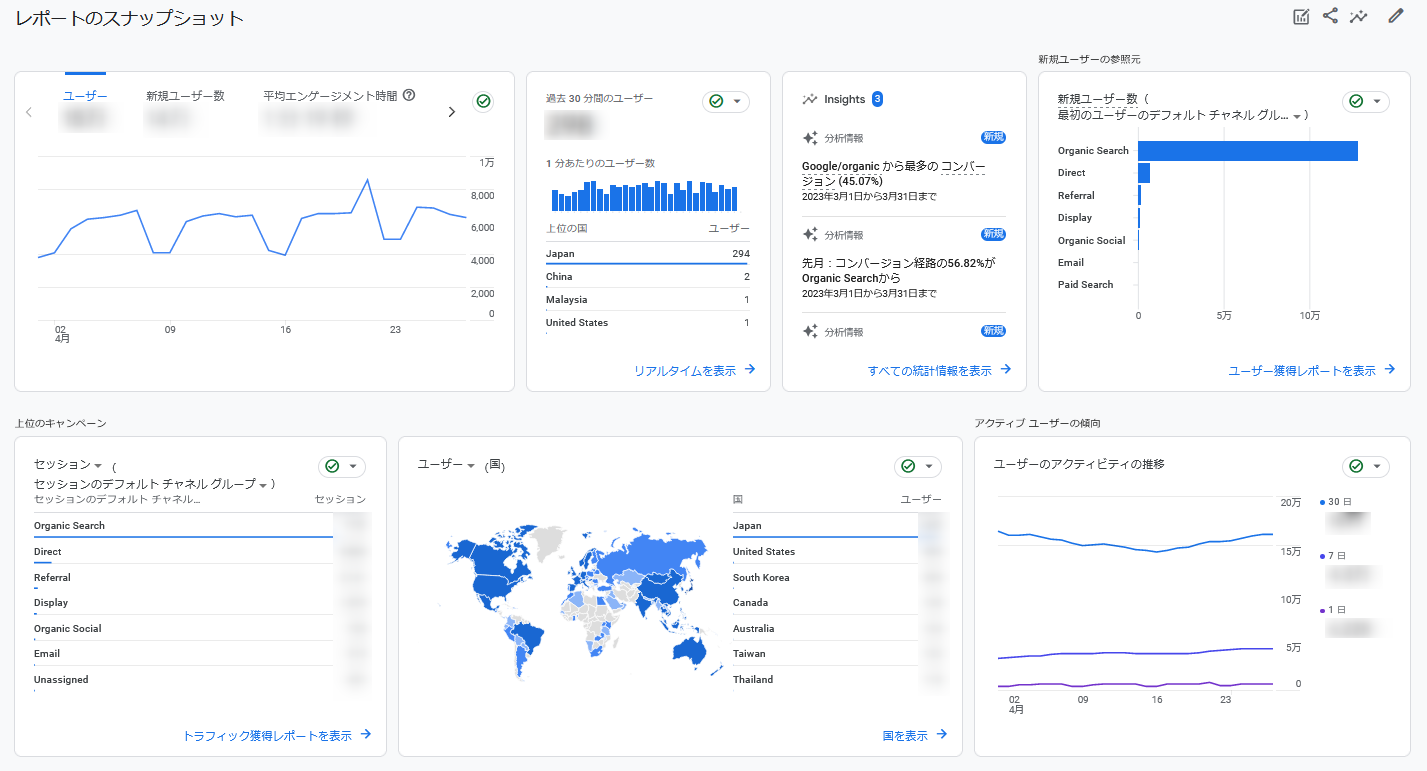Viewport: 1427px width, 771px height.
Task: Open 国を表示 link
Action: click(914, 735)
